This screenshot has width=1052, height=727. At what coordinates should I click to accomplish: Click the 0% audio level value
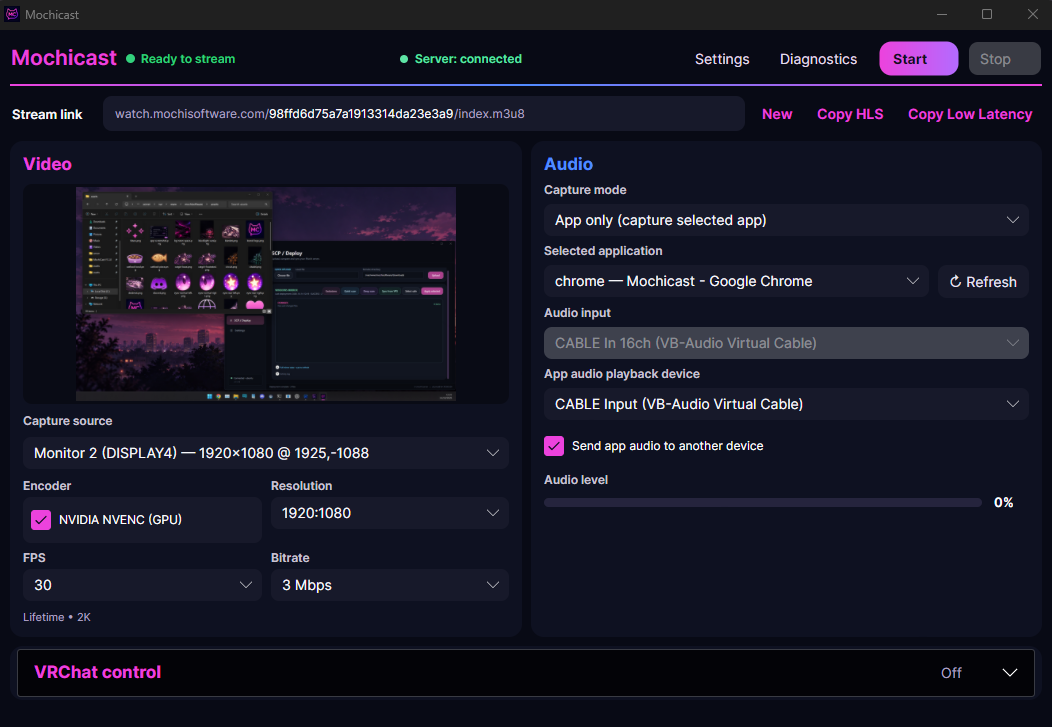pyautogui.click(x=1003, y=502)
